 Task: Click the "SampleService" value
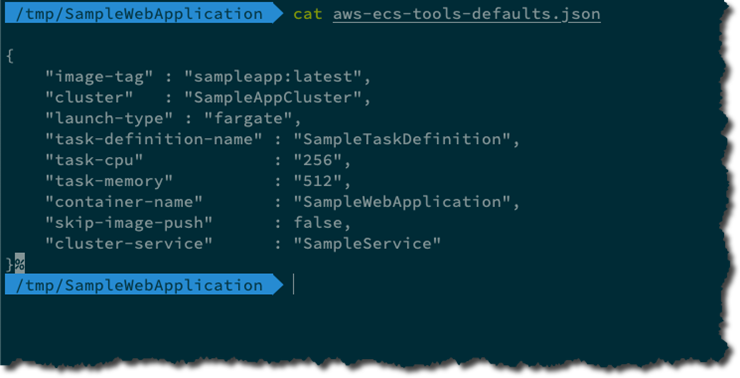367,244
